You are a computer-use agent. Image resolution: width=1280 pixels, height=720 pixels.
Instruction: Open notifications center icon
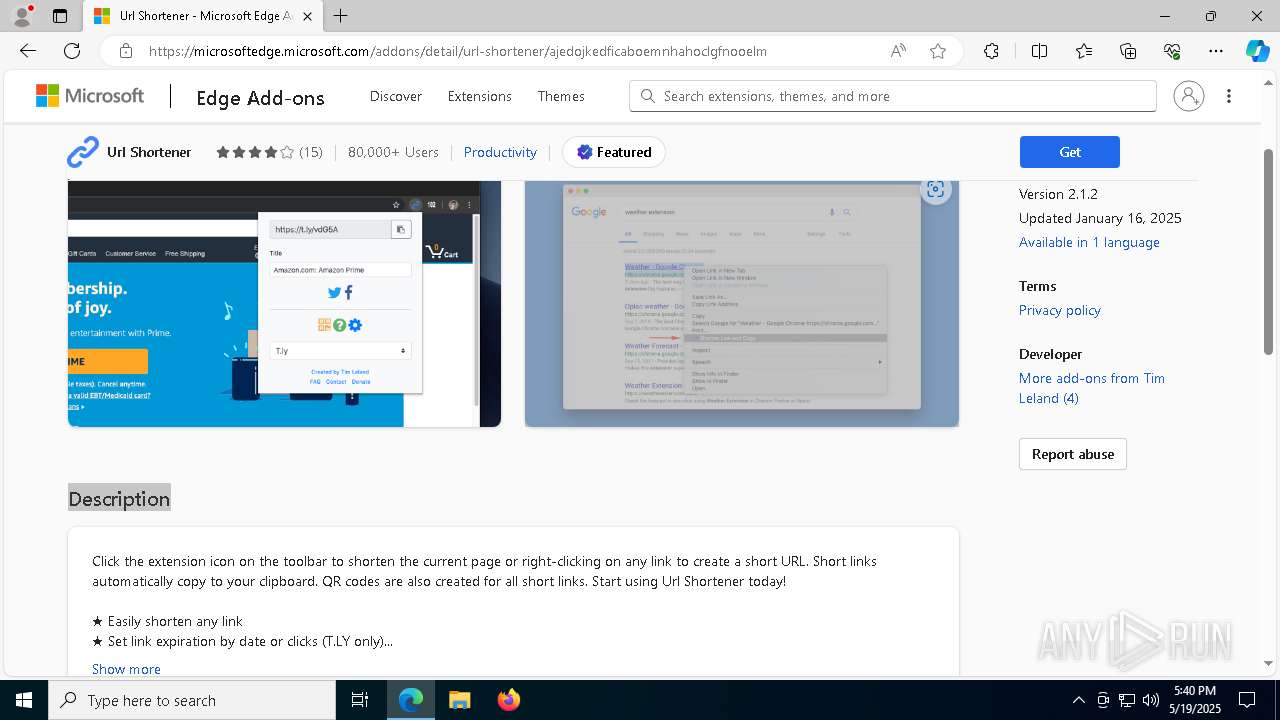[1248, 700]
